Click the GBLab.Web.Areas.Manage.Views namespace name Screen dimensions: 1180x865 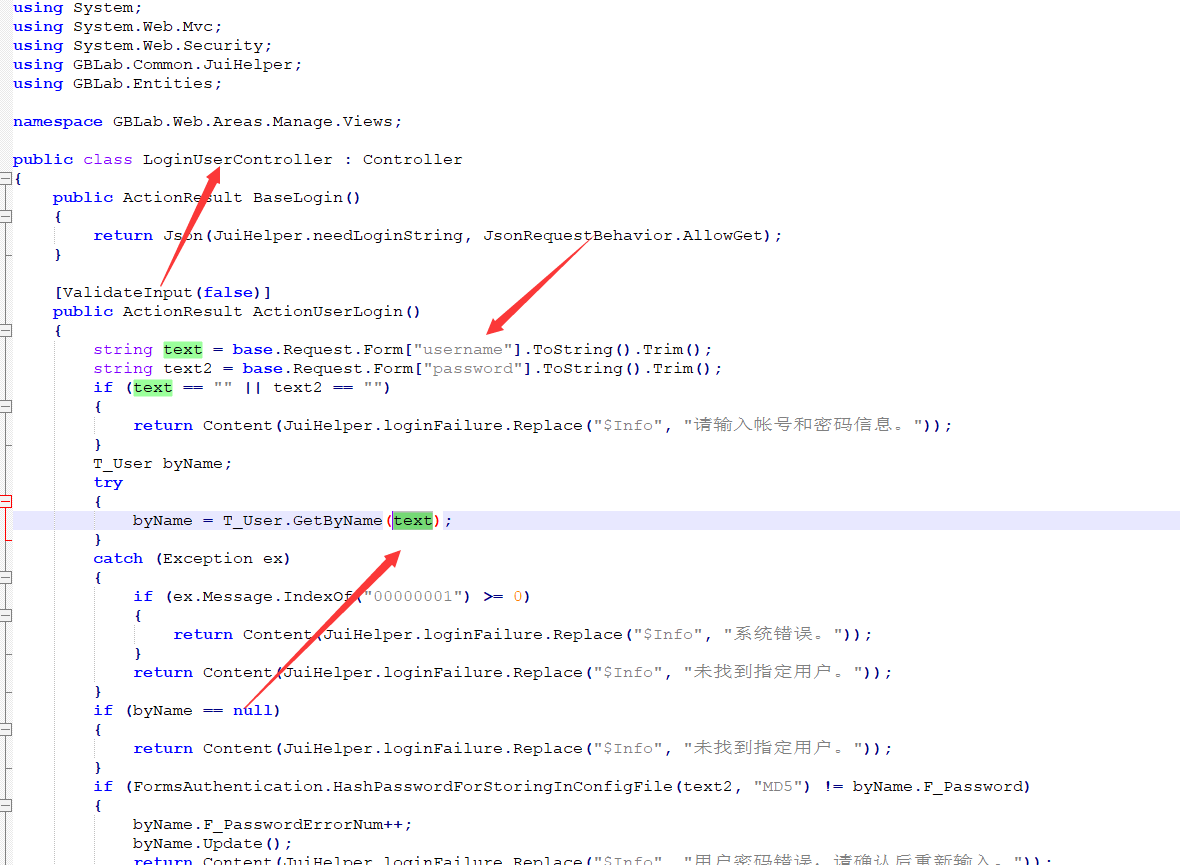click(255, 122)
